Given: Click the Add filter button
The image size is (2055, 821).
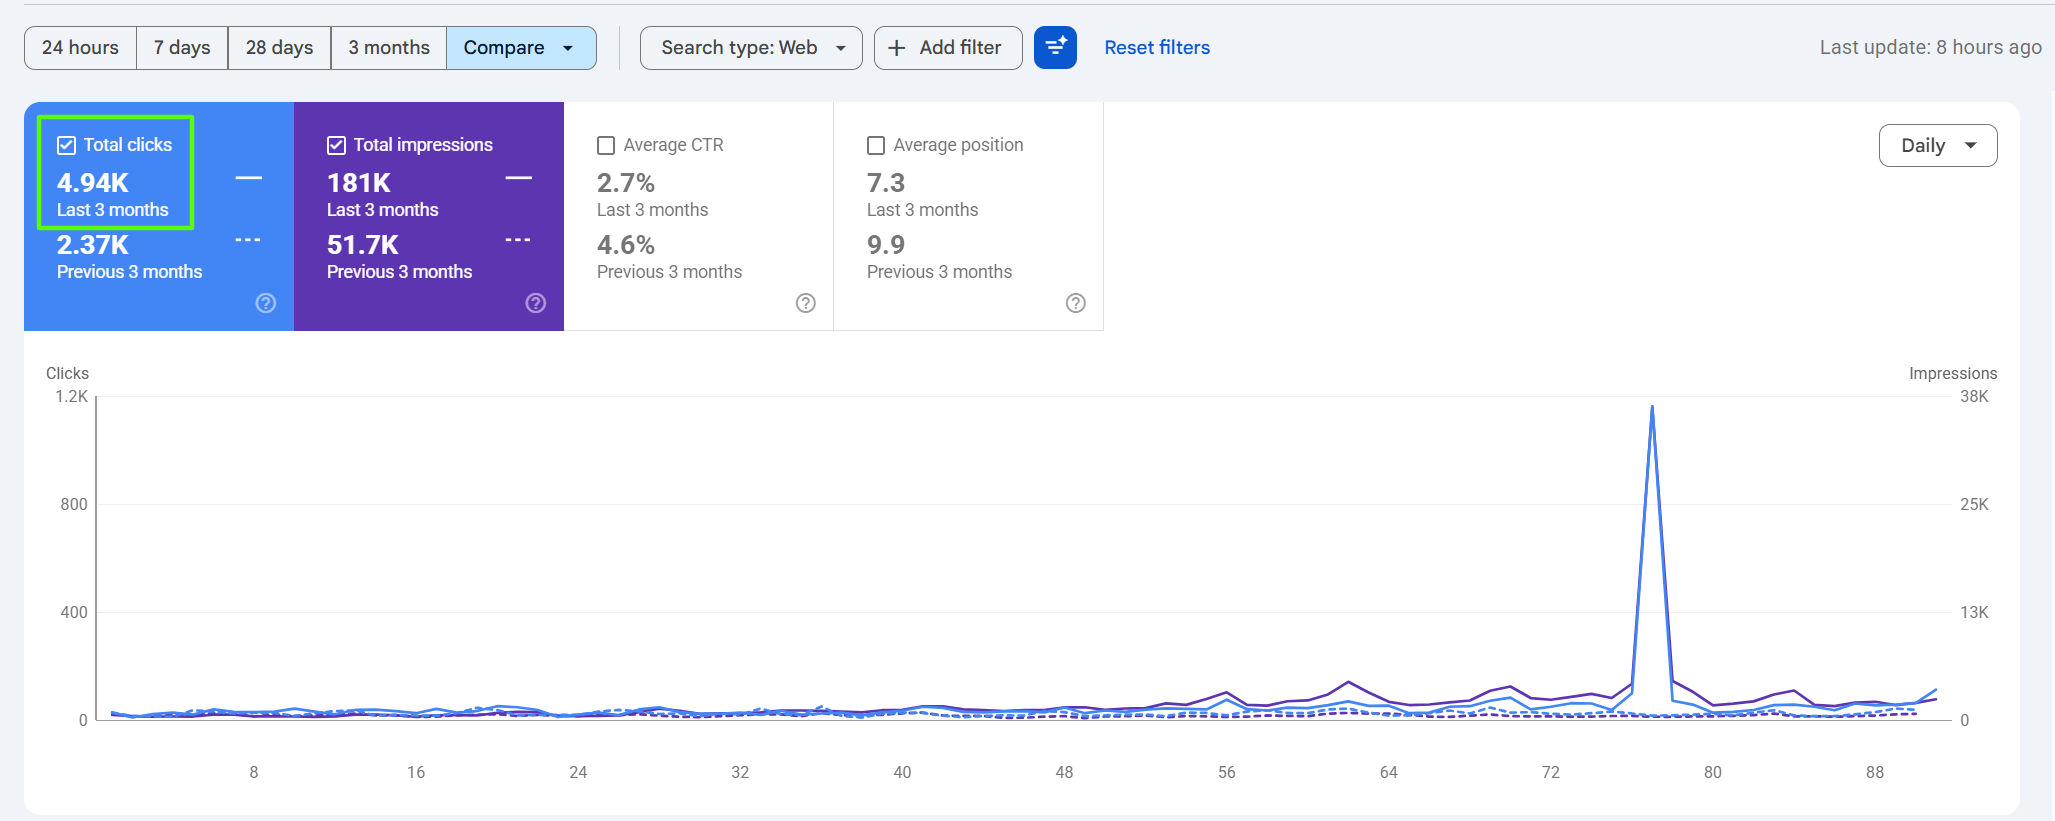Looking at the screenshot, I should [948, 48].
